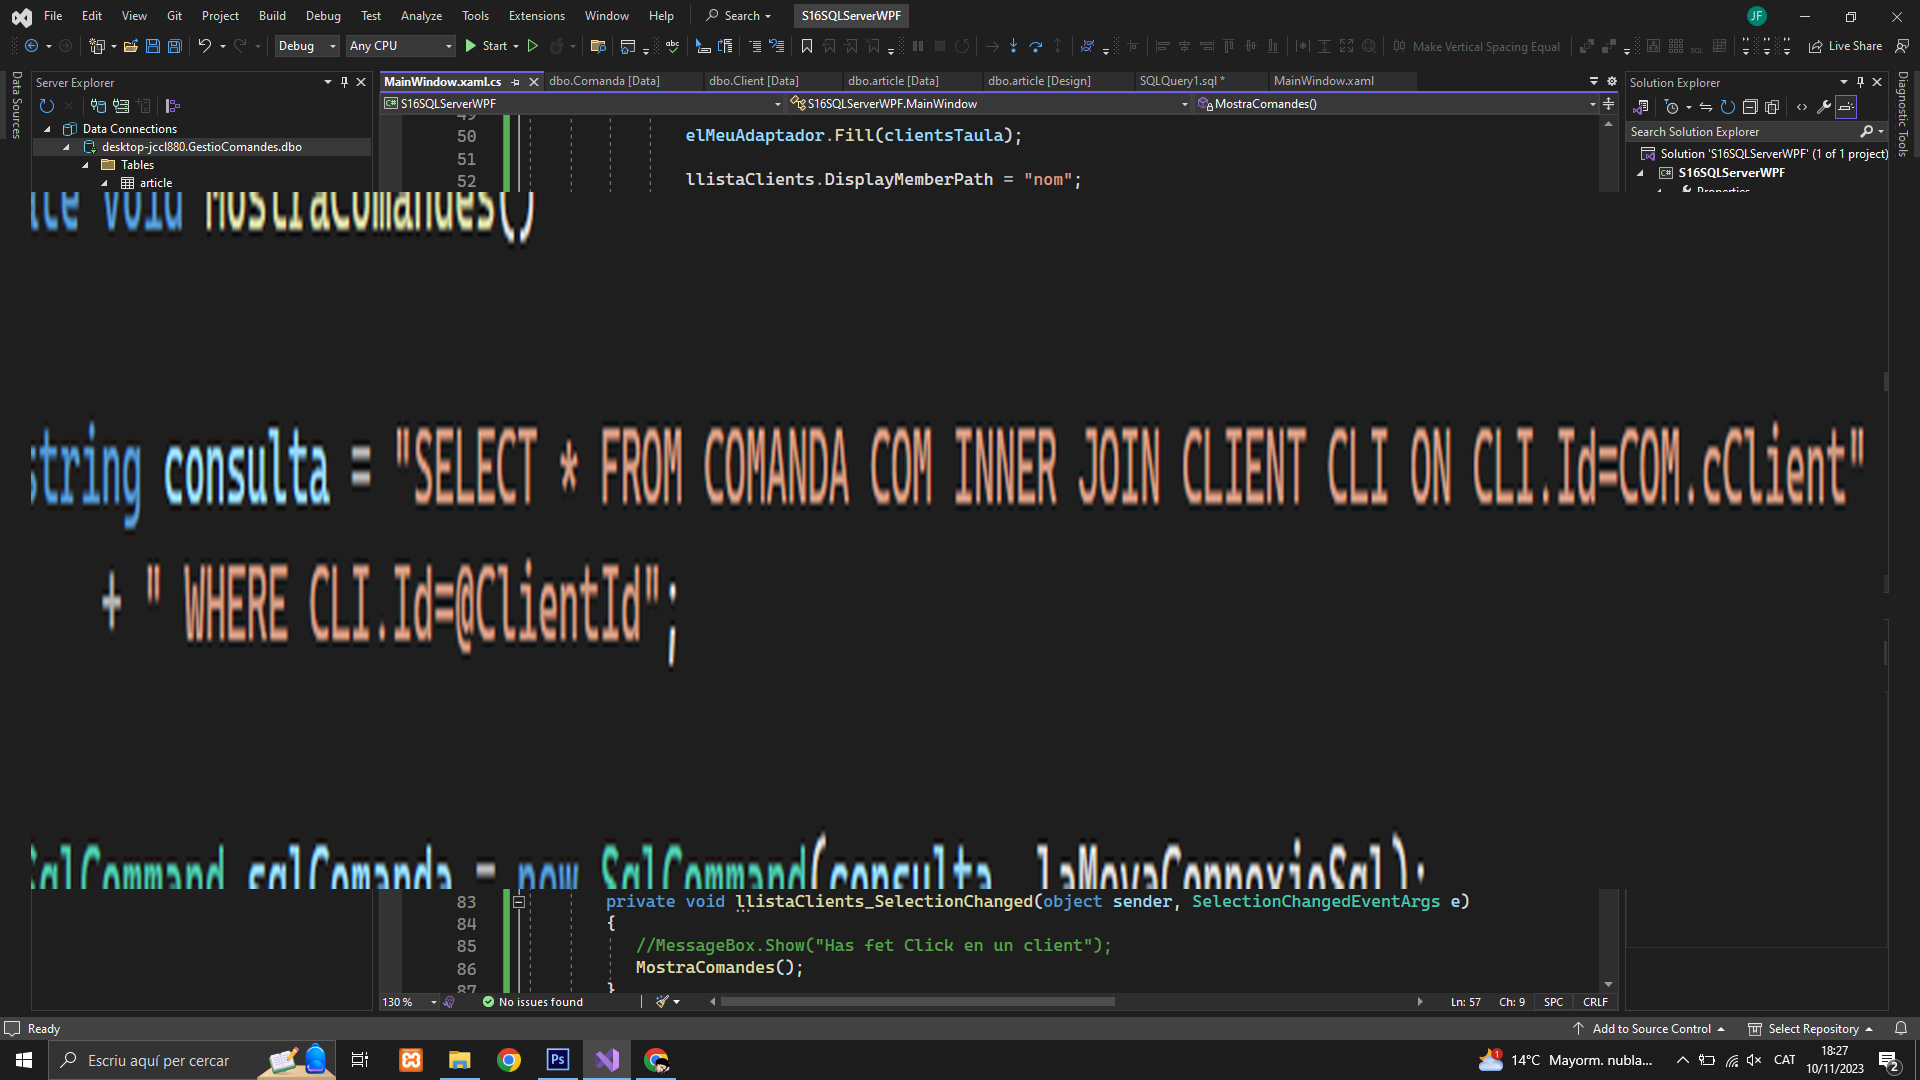Screen dimensions: 1920x1080
Task: Switch to SQLQuery1.sql tab
Action: tap(1180, 81)
